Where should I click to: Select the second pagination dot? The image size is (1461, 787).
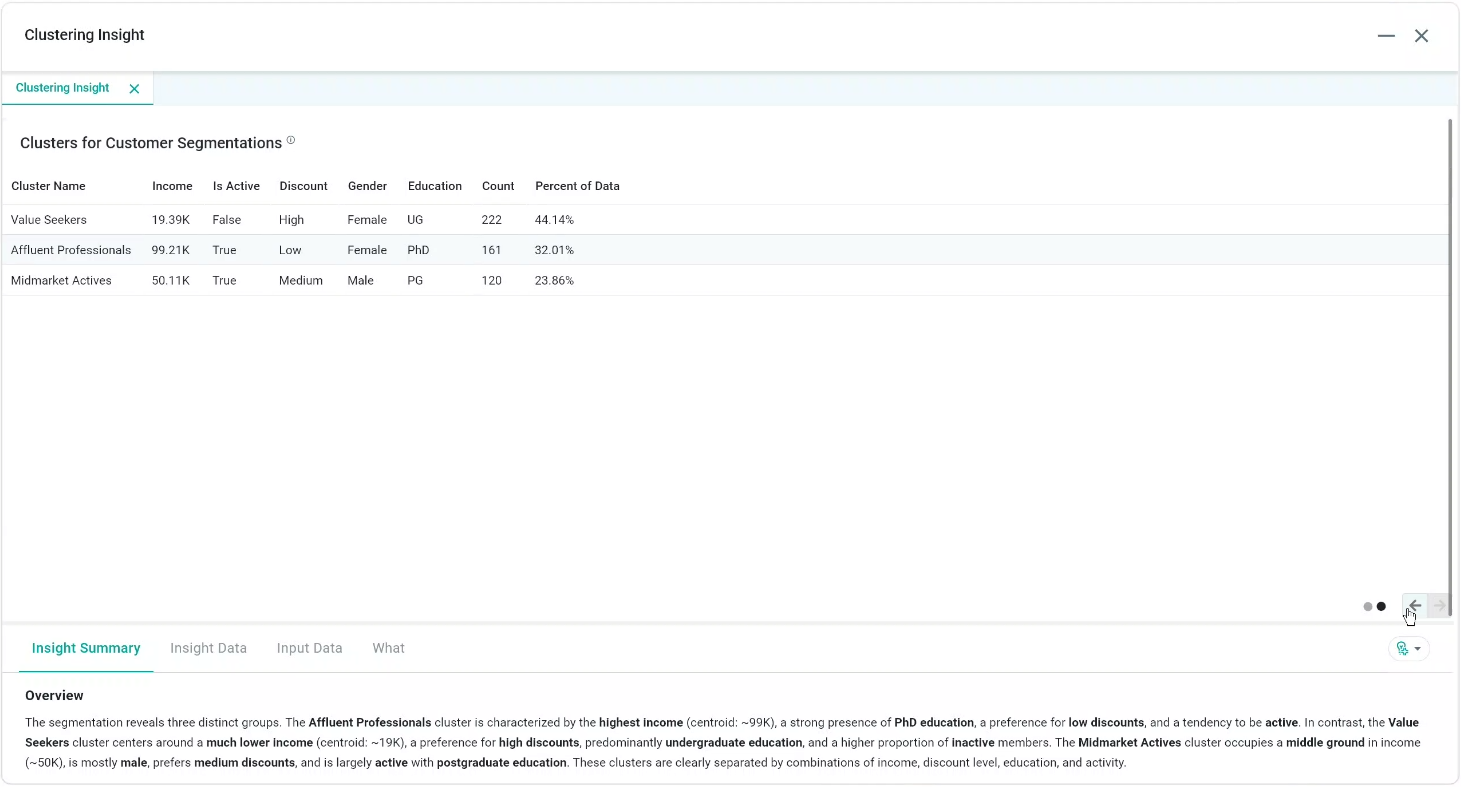pyautogui.click(x=1381, y=606)
